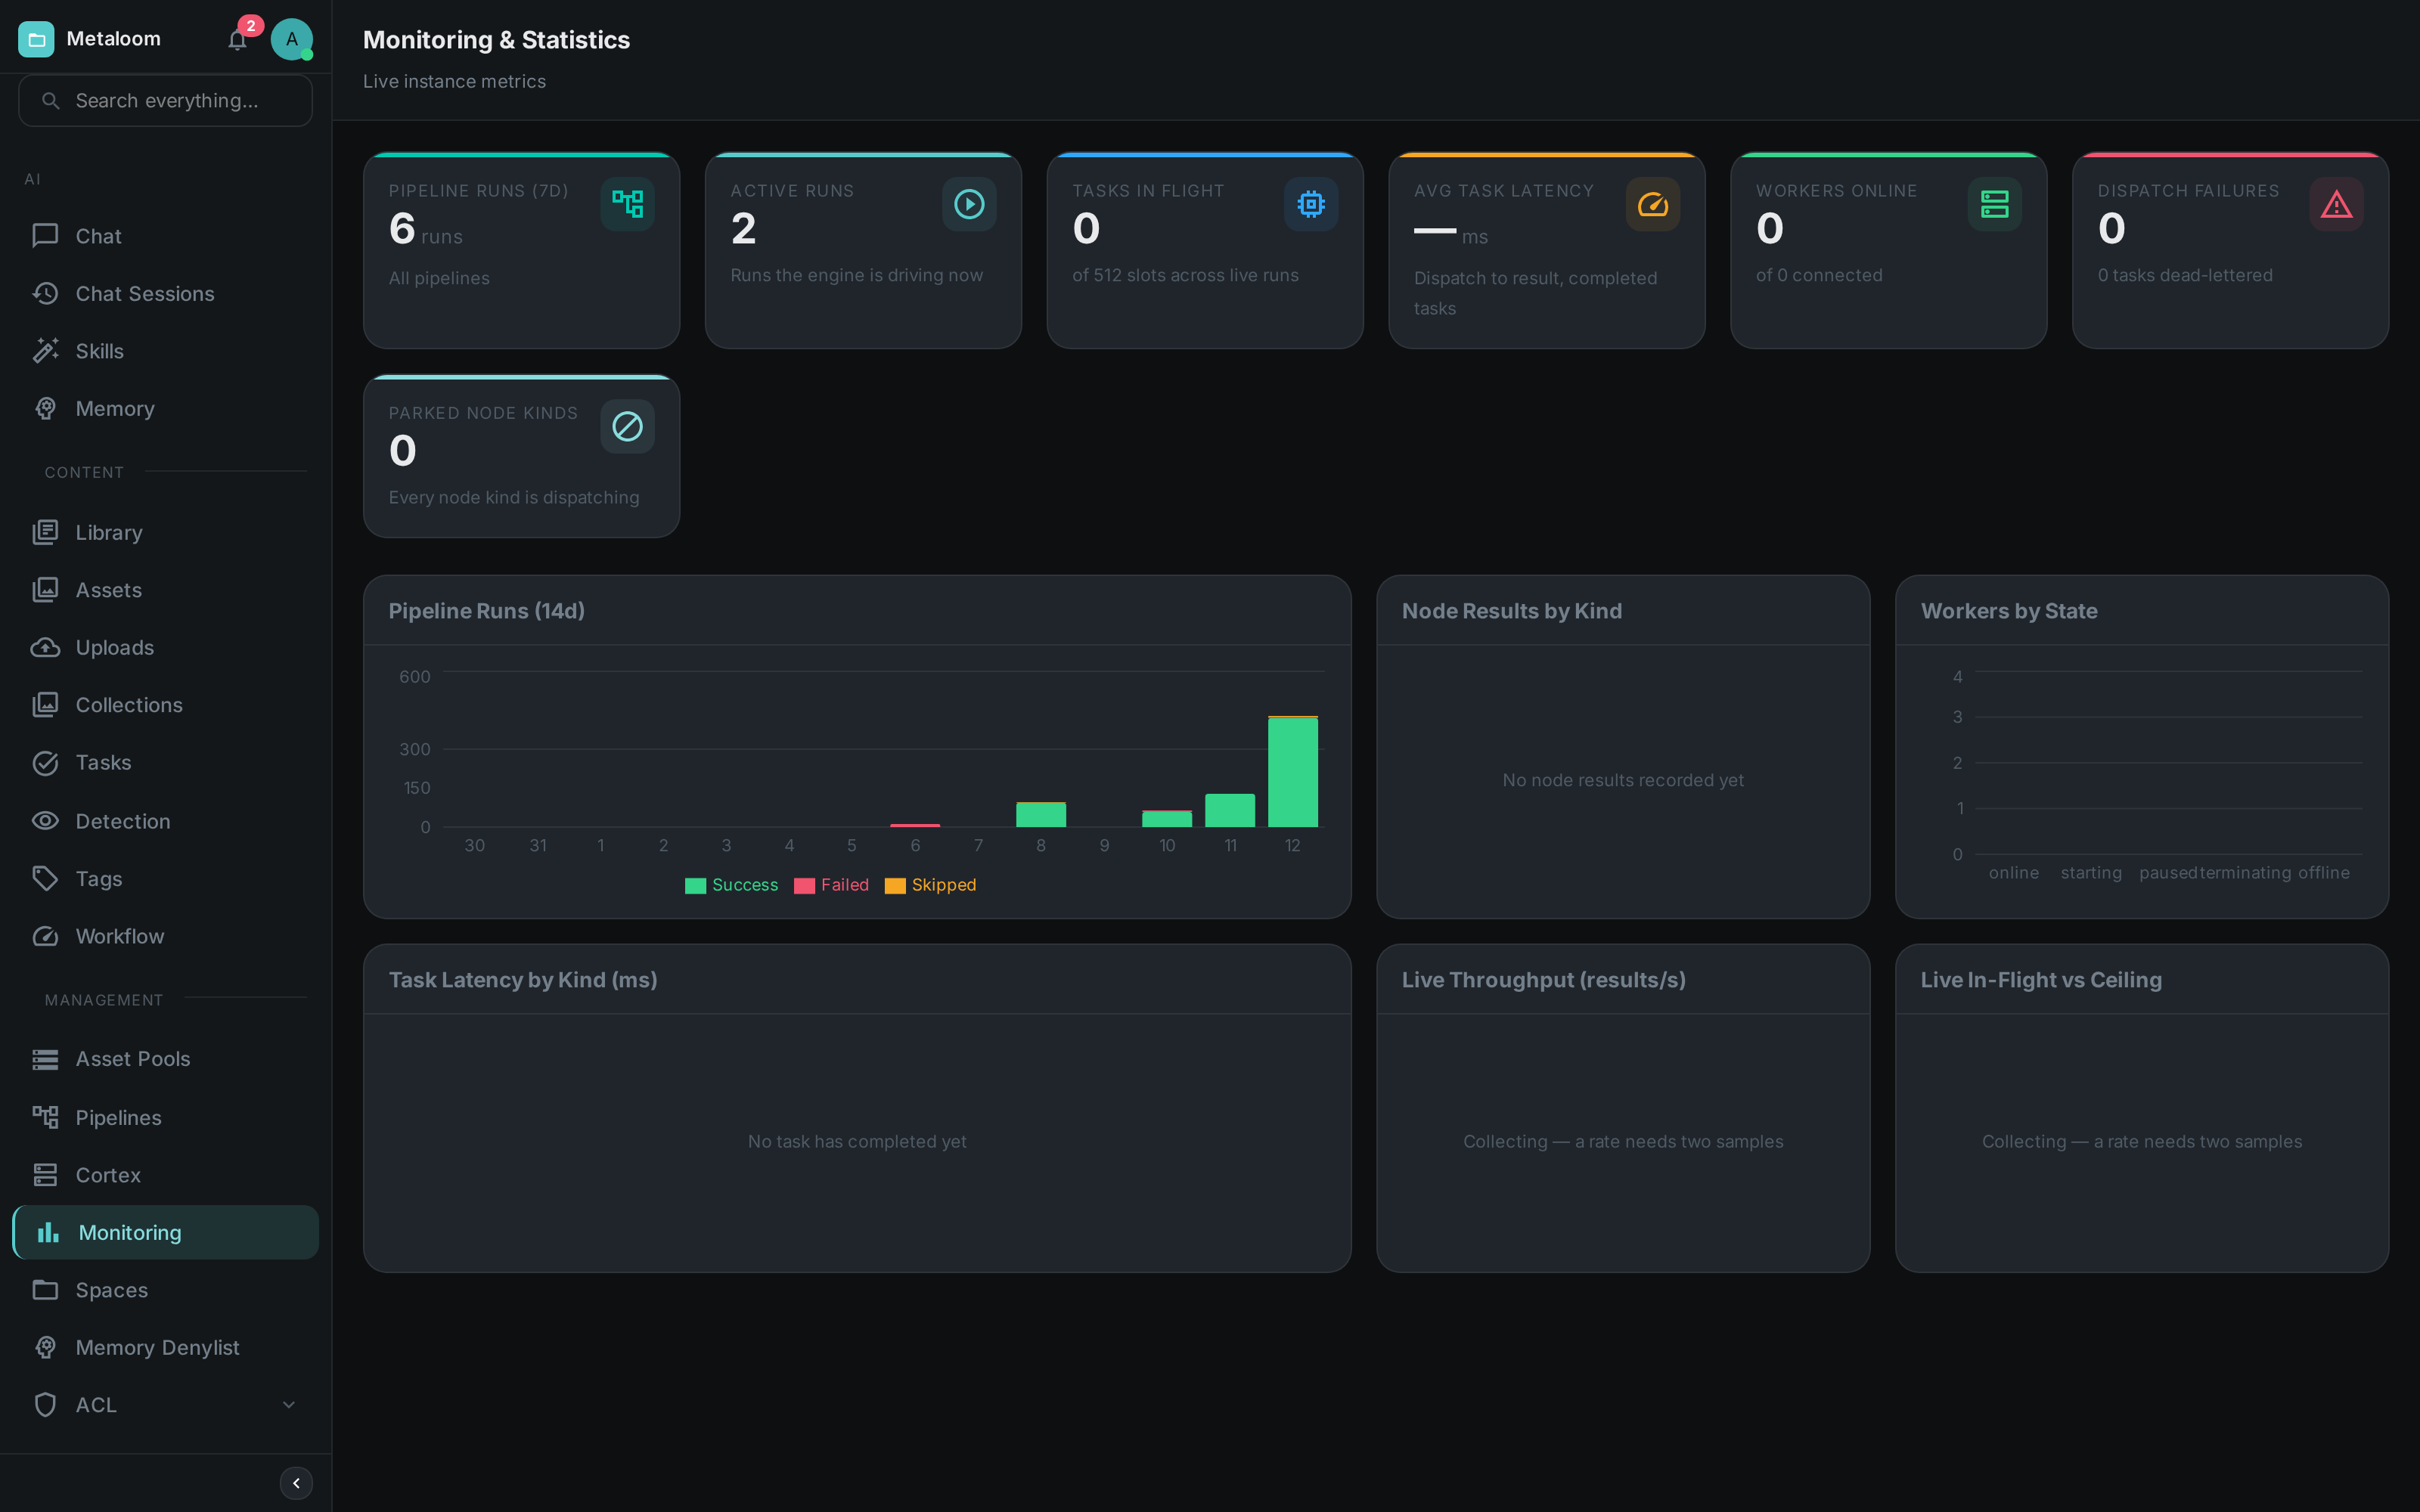Click the Metaloom logo icon

(x=36, y=39)
